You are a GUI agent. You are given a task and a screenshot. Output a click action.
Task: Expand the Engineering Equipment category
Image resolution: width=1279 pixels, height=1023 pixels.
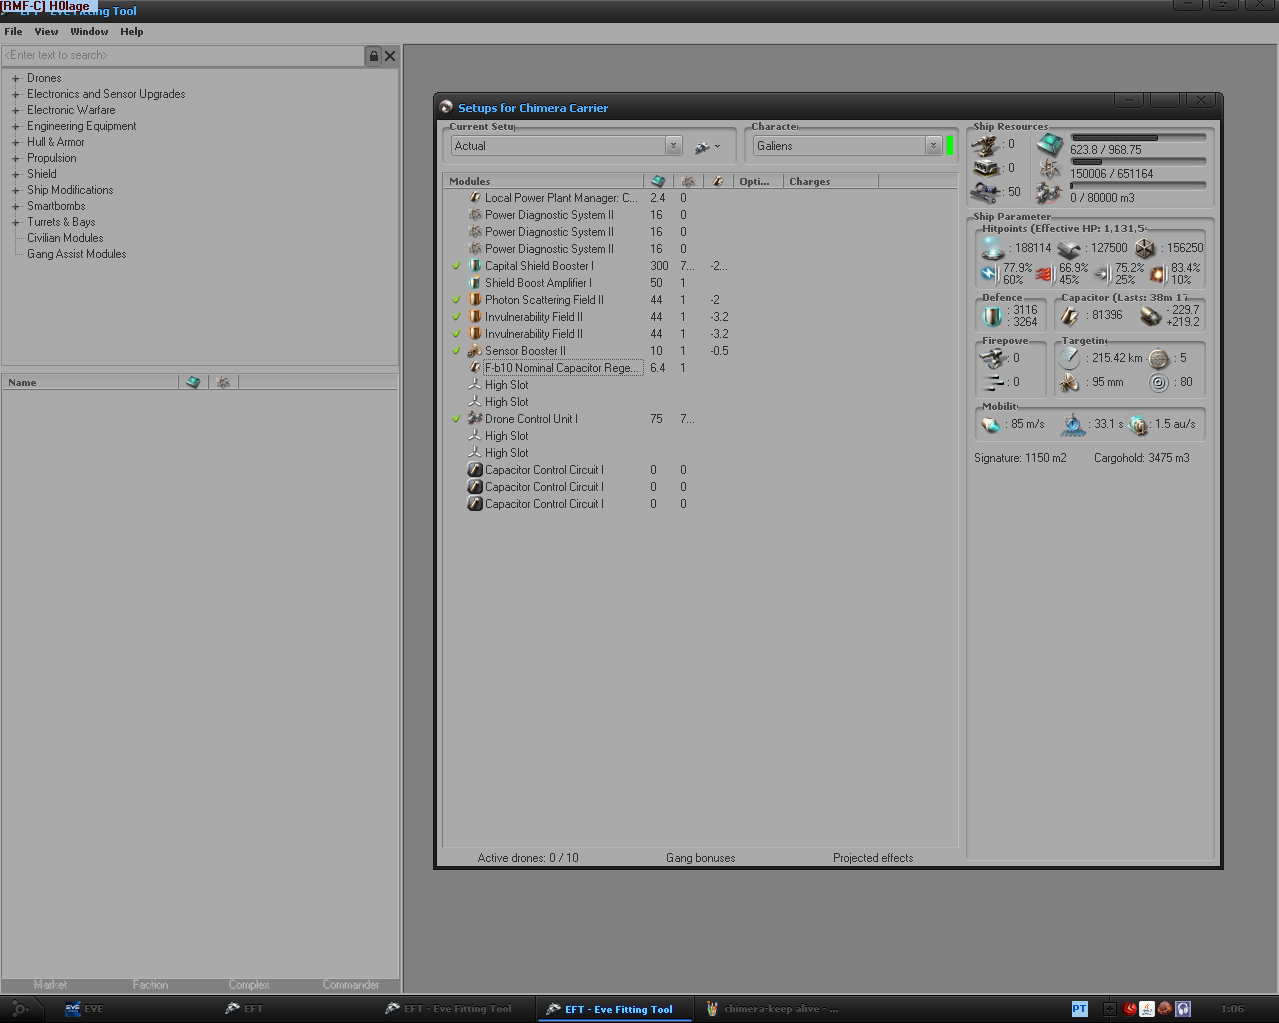pos(16,126)
